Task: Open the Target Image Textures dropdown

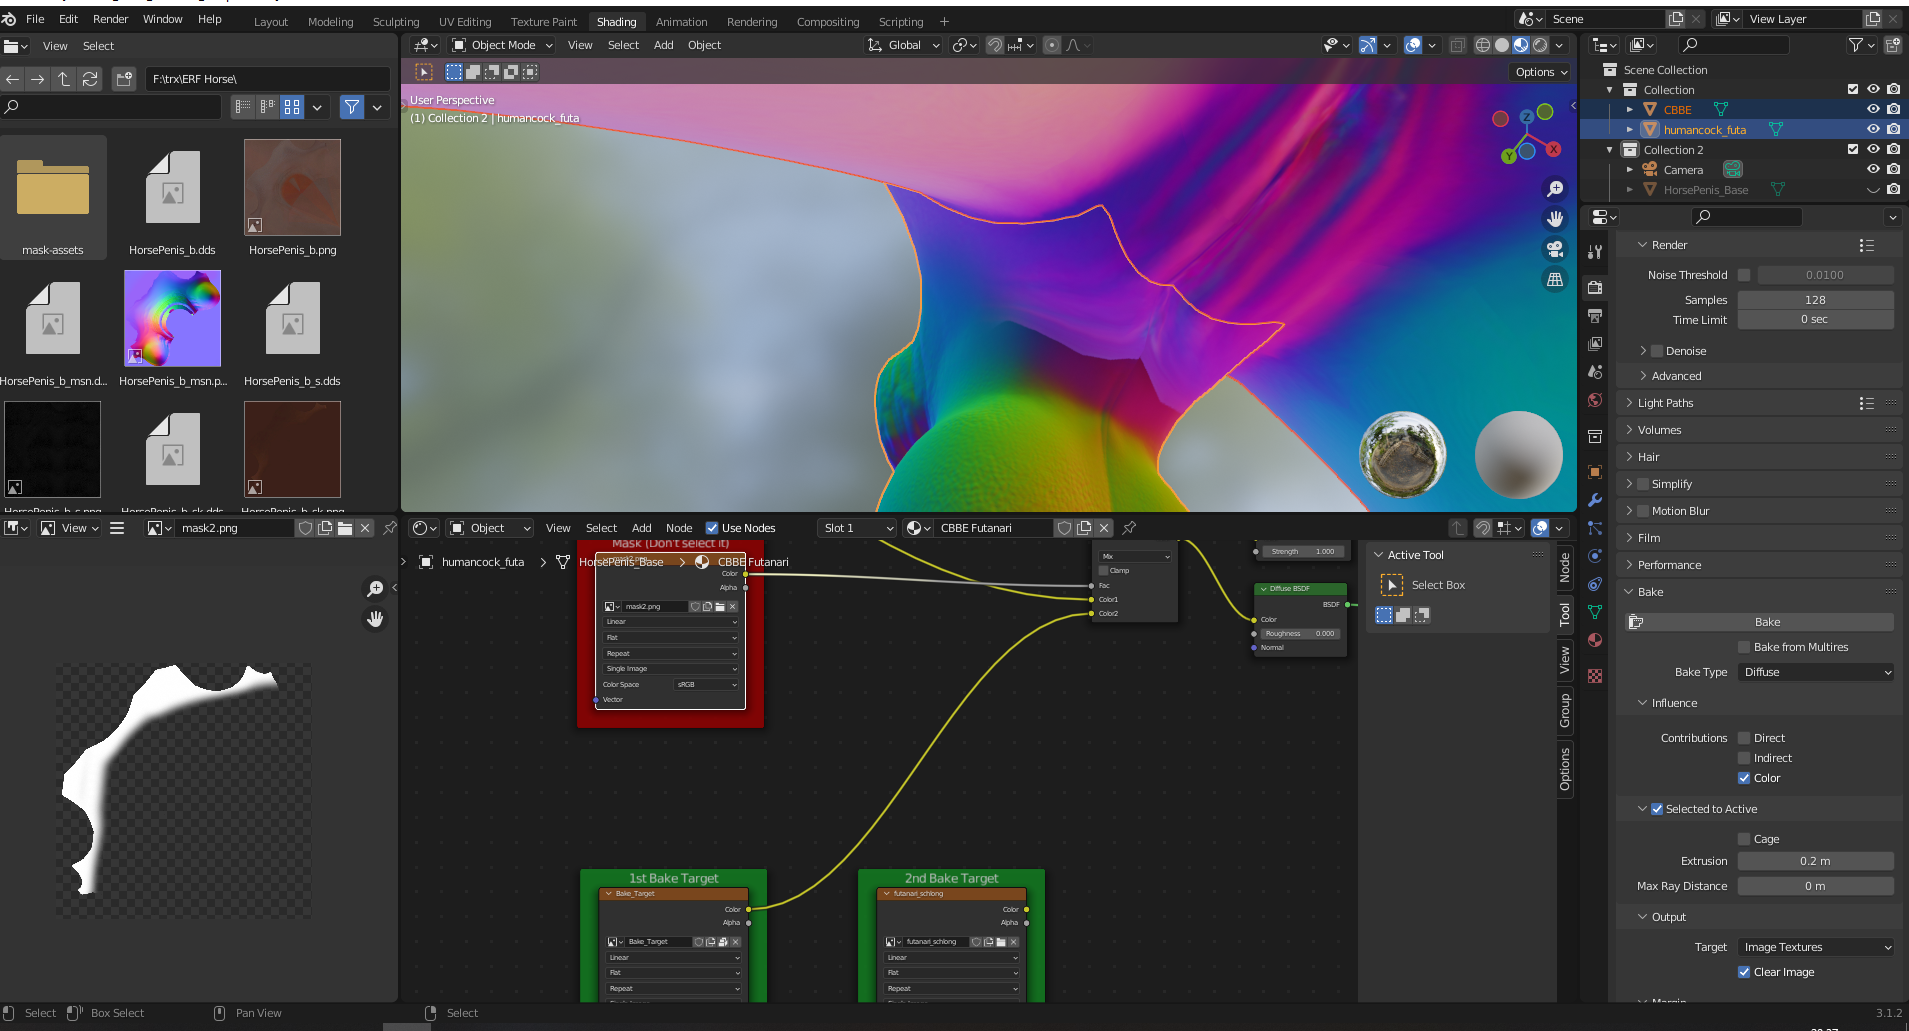Action: [1816, 947]
